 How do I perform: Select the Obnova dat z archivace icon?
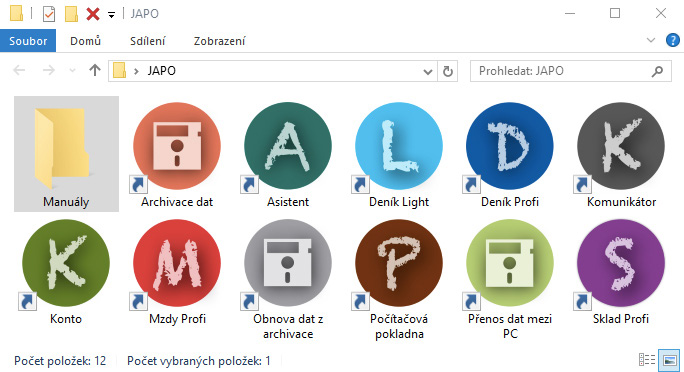click(288, 263)
